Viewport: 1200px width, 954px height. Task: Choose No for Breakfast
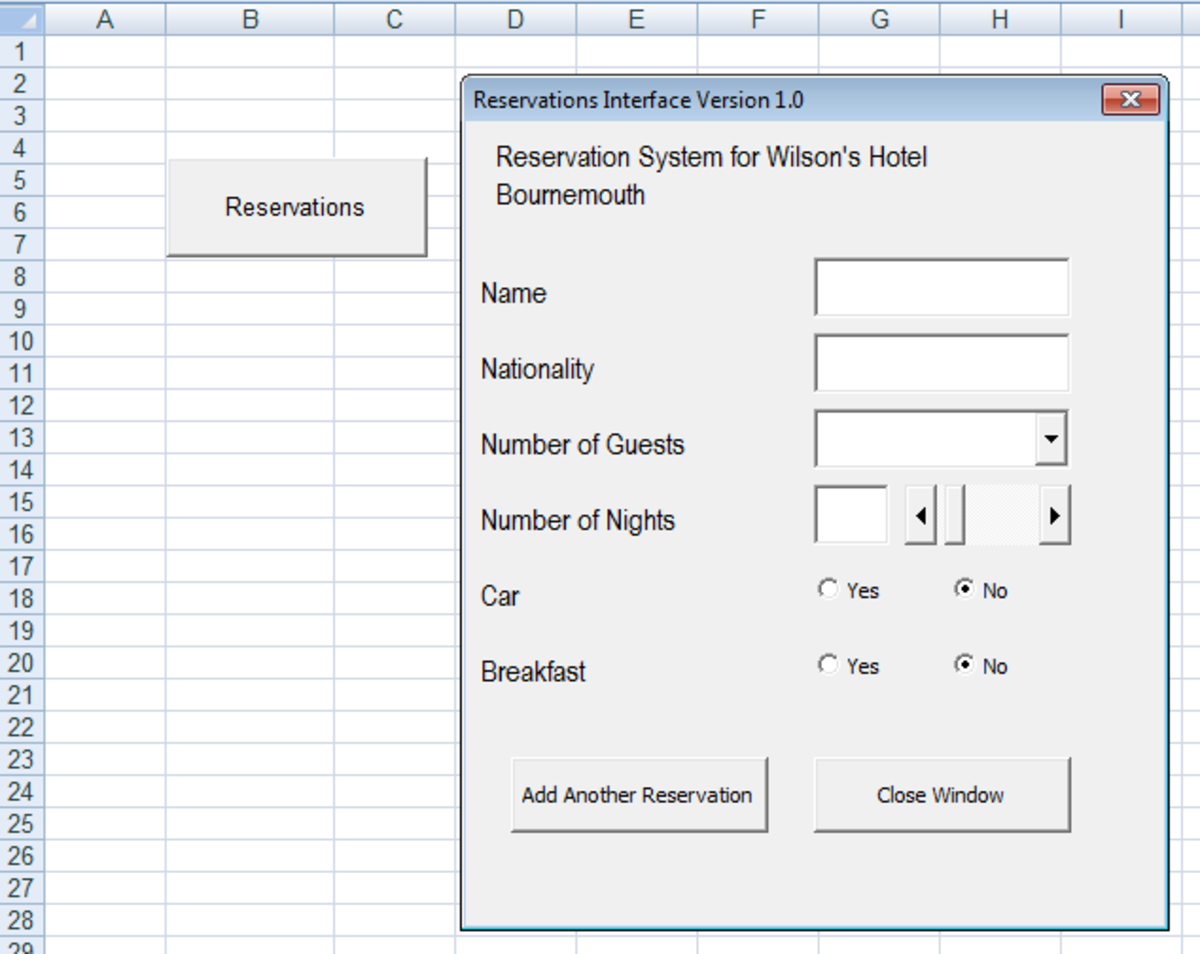tap(964, 665)
